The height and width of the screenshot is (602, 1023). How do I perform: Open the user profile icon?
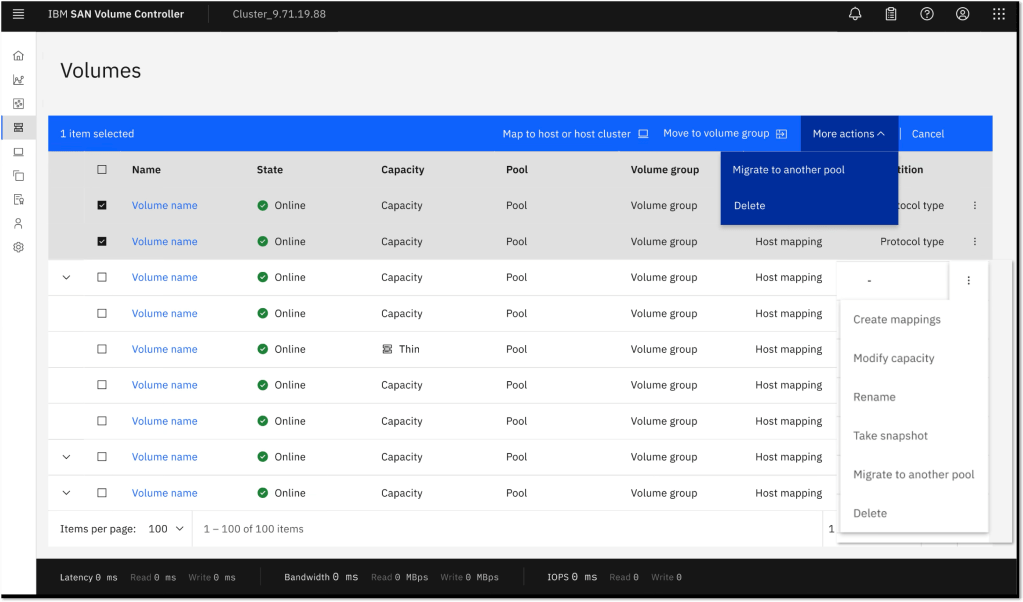963,14
